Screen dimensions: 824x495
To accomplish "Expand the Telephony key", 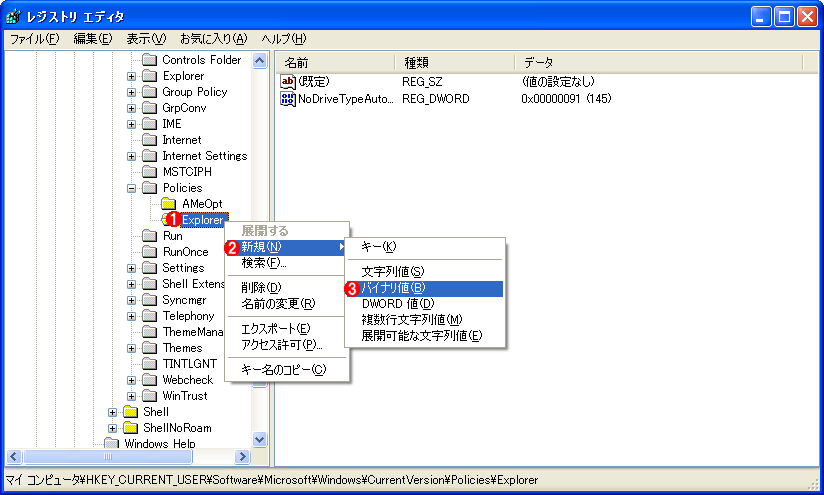I will tap(131, 316).
